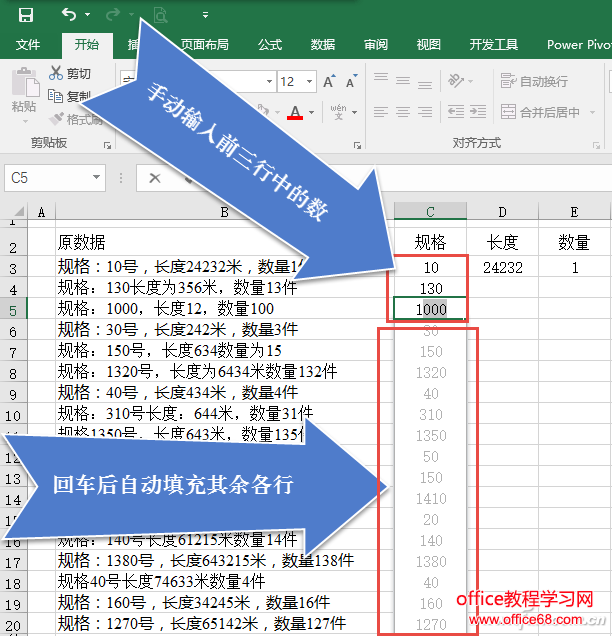Viewport: 612px width, 636px height.
Task: Apply red font color A button
Action: pos(295,112)
